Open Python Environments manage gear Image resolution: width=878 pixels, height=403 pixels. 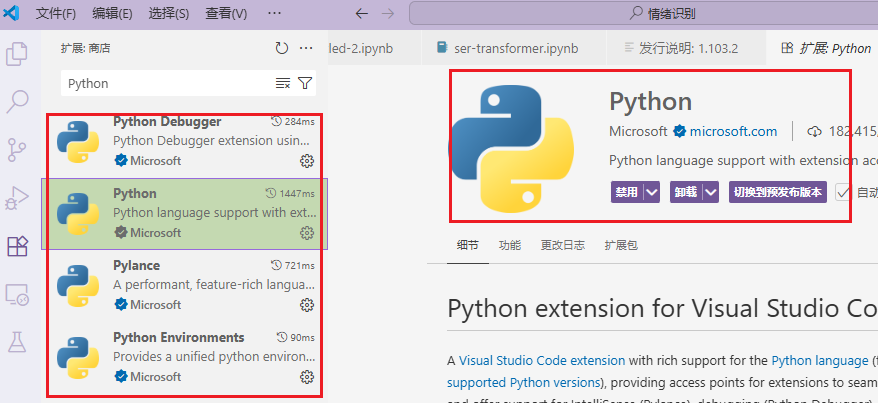pos(307,377)
